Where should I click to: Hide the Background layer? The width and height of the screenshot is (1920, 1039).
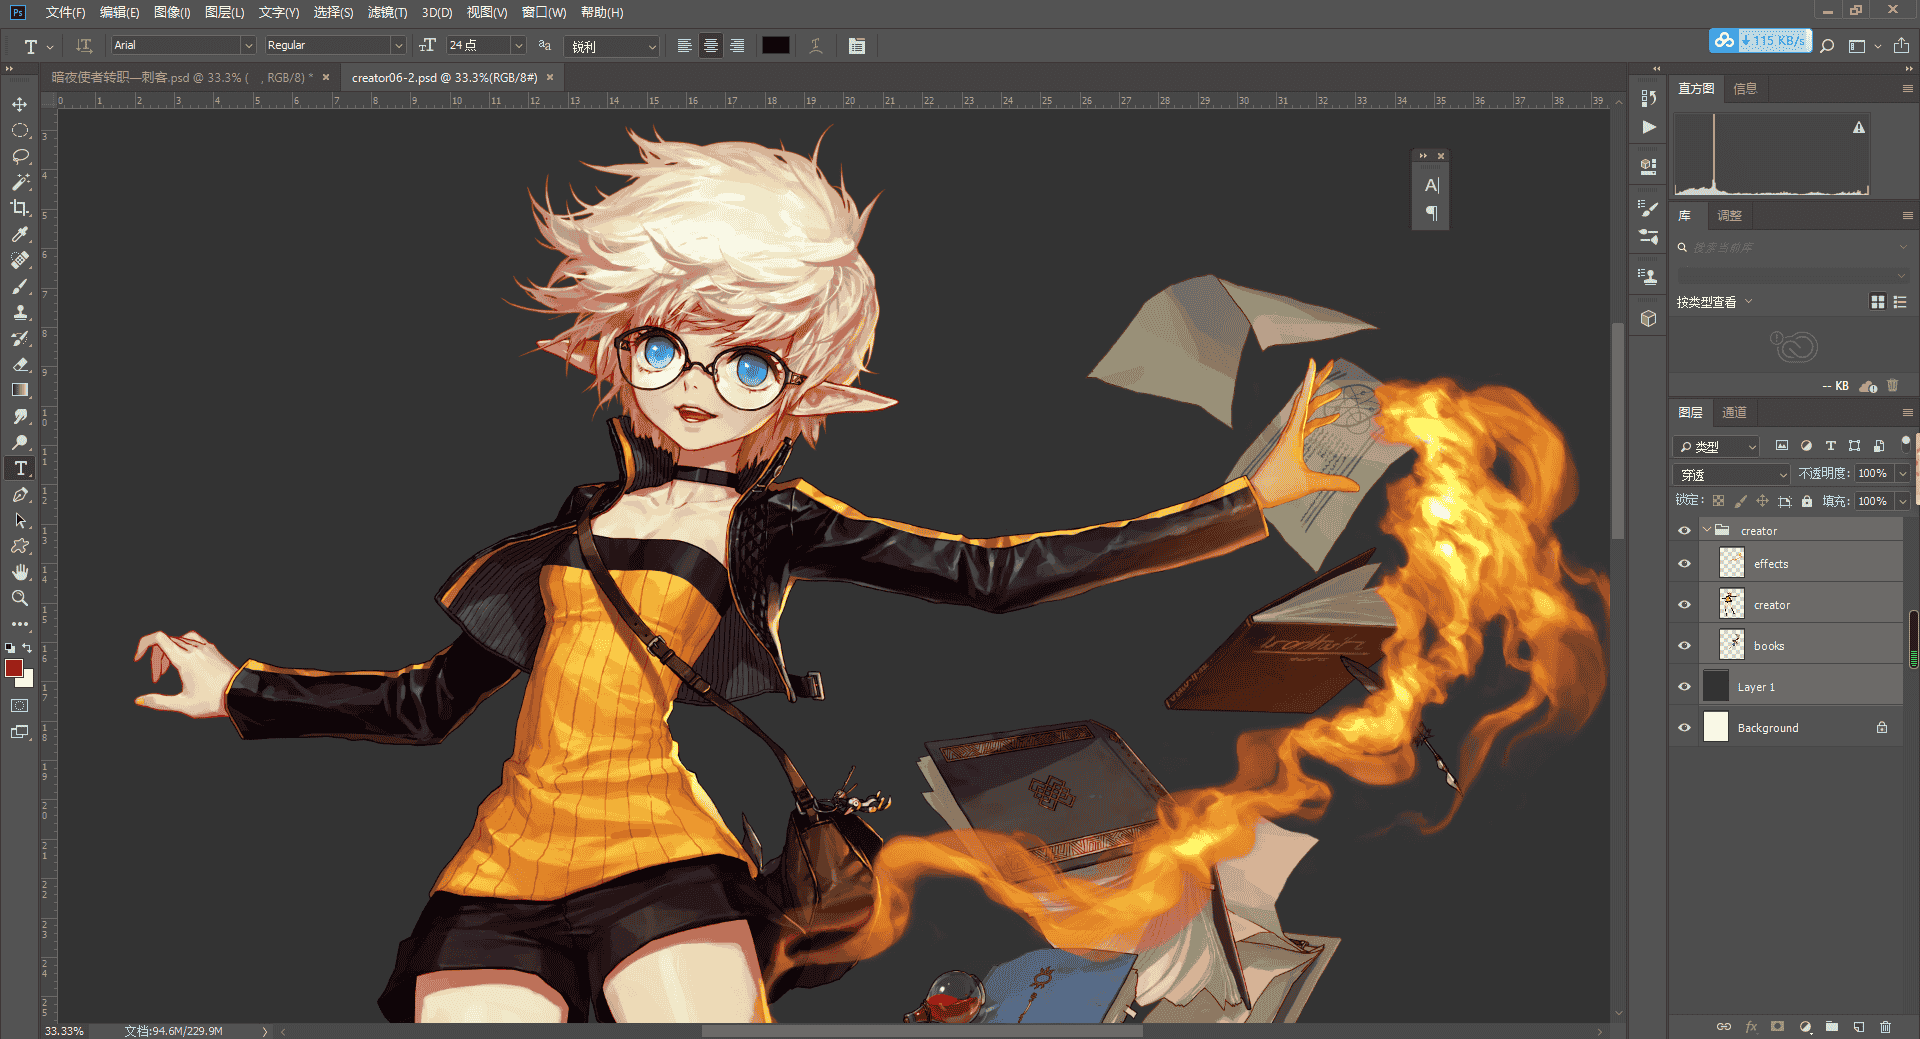tap(1684, 728)
